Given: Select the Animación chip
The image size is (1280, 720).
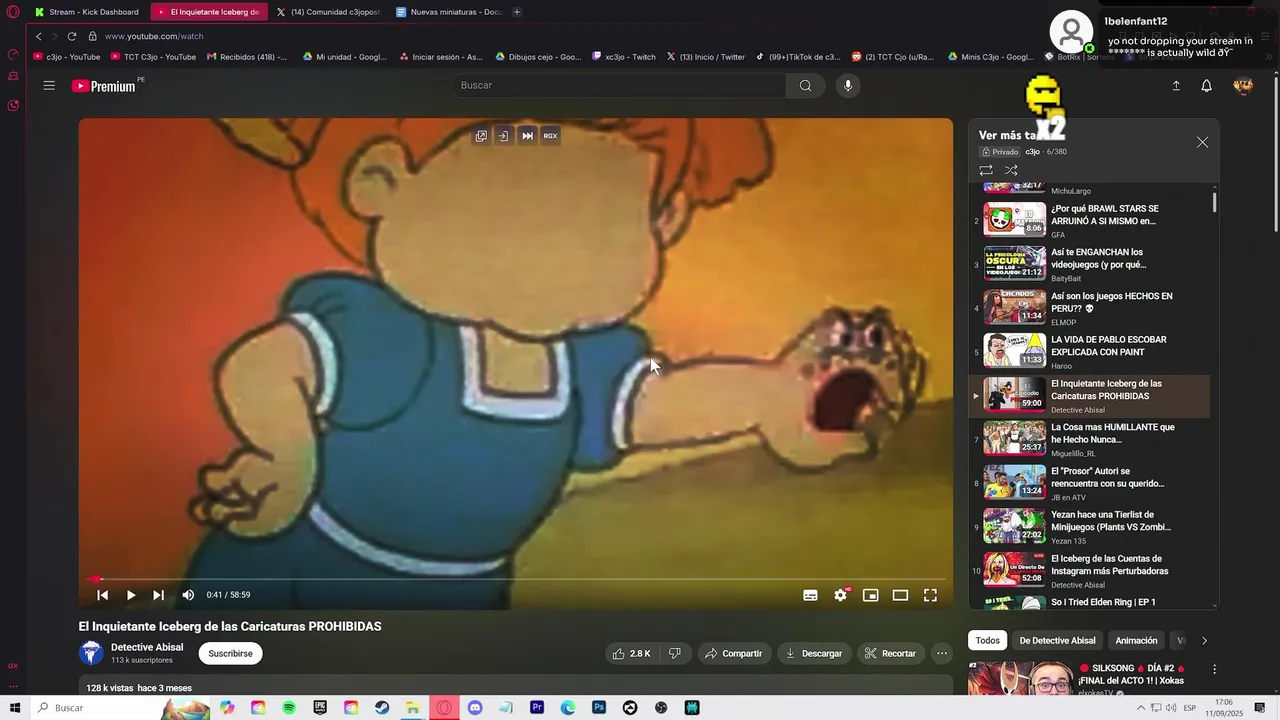Looking at the screenshot, I should coord(1136,640).
